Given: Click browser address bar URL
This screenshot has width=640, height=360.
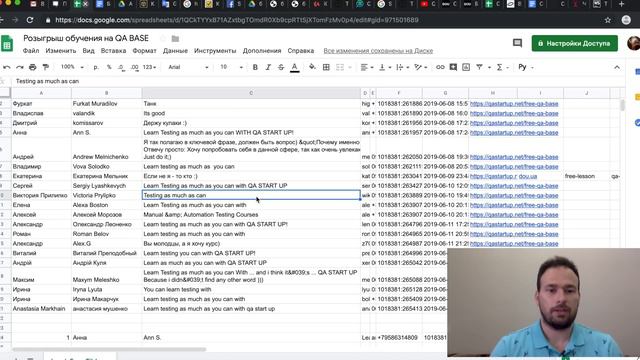Looking at the screenshot, I should (x=237, y=20).
